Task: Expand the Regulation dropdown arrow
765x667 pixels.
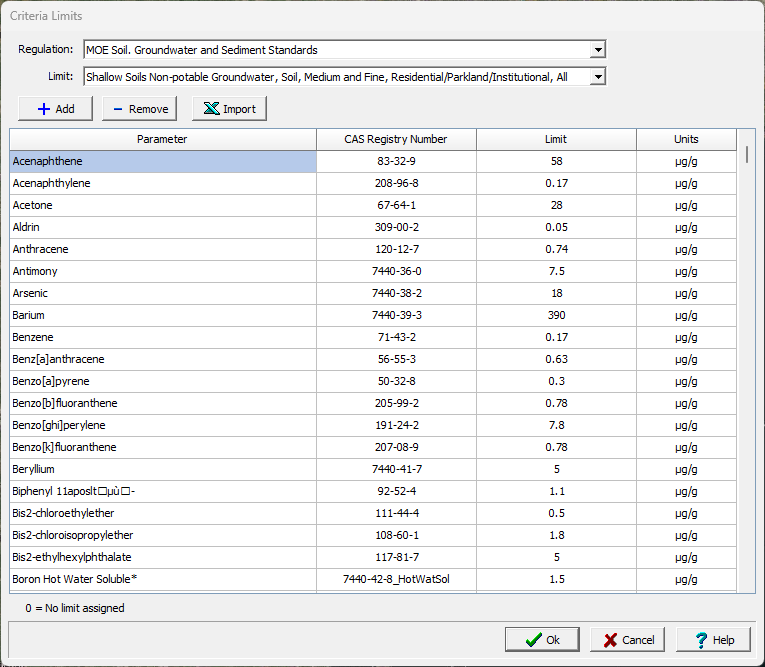Action: coord(598,50)
